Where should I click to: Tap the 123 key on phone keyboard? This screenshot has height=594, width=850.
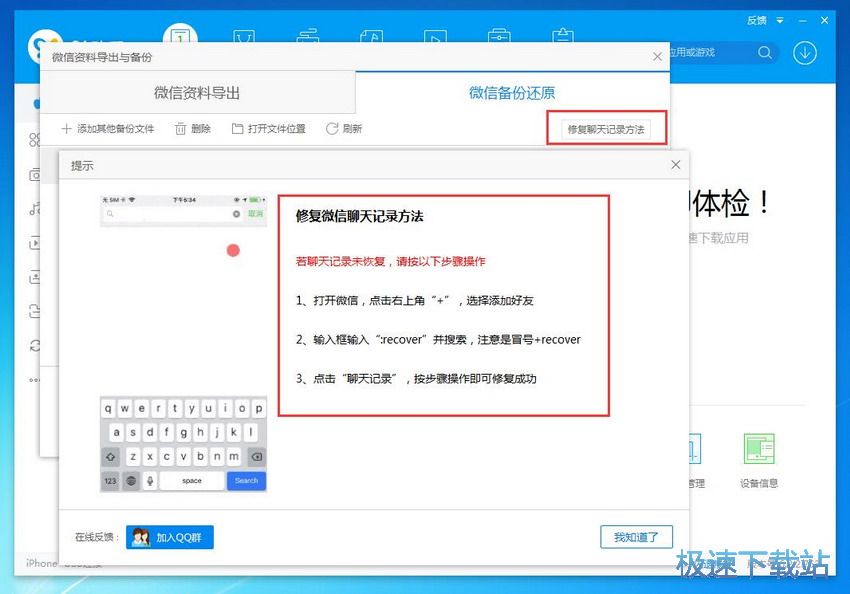tap(111, 481)
